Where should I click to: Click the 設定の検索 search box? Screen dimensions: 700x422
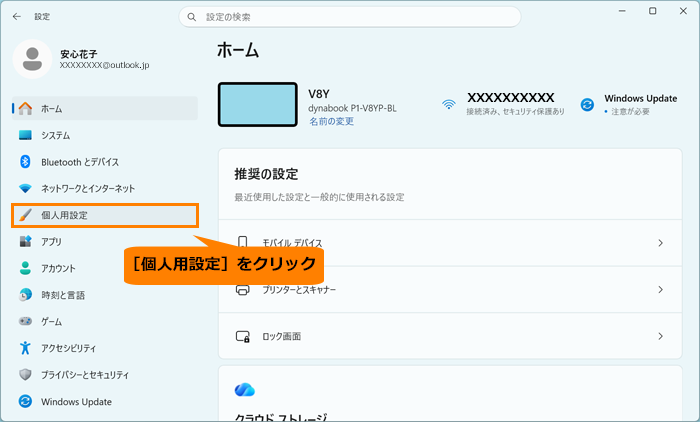350,17
